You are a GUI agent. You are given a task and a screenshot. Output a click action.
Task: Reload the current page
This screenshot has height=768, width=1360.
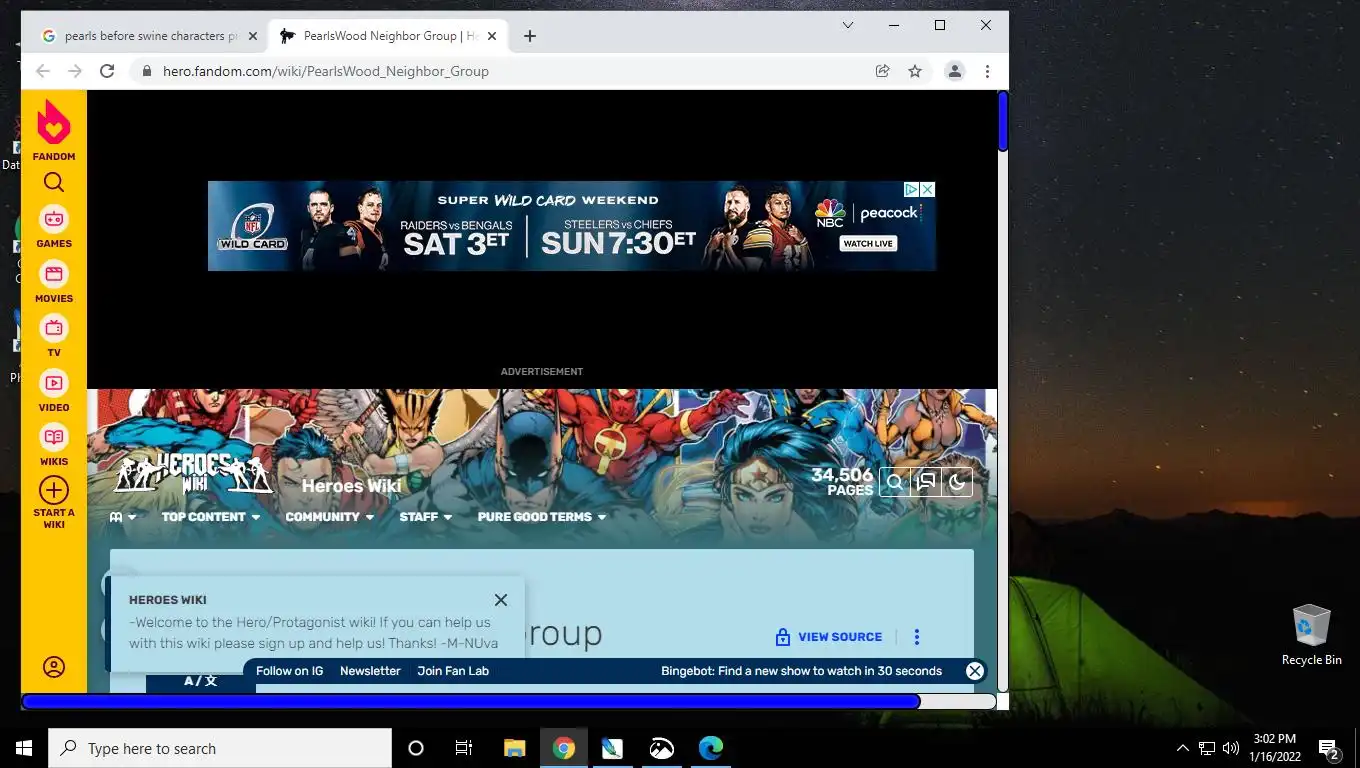[107, 71]
